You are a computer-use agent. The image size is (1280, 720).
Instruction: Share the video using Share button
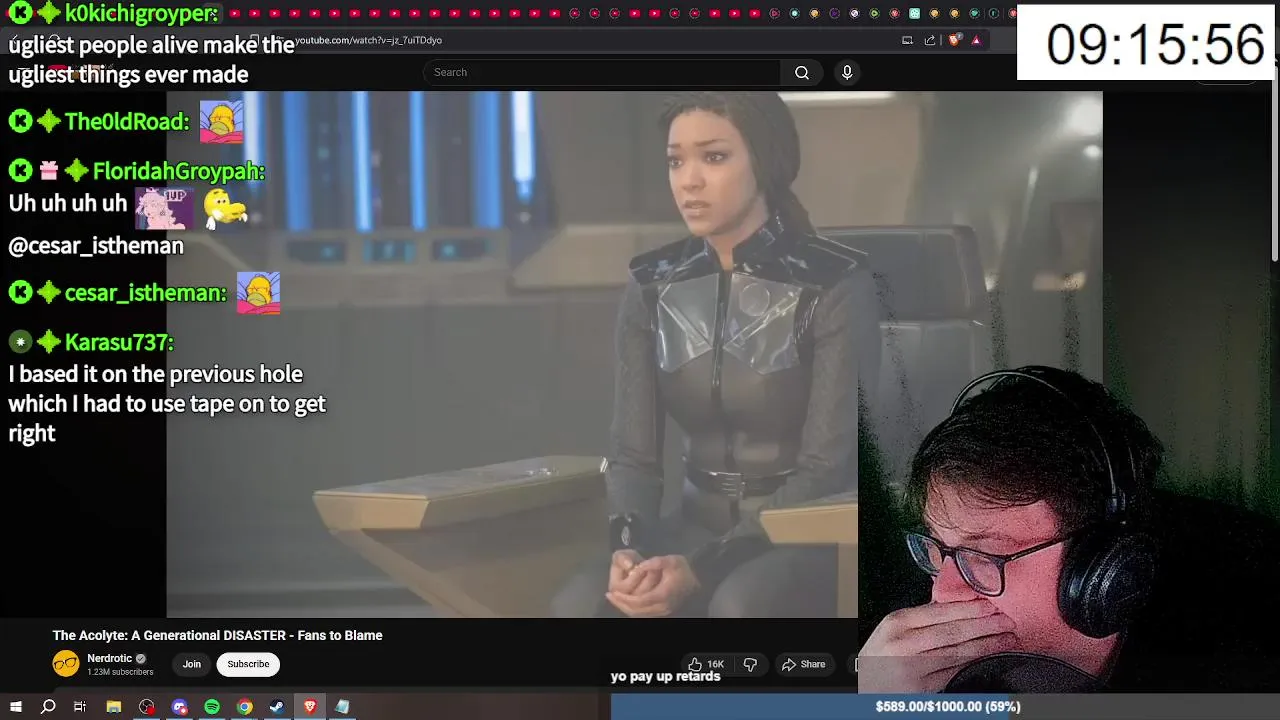tap(804, 664)
